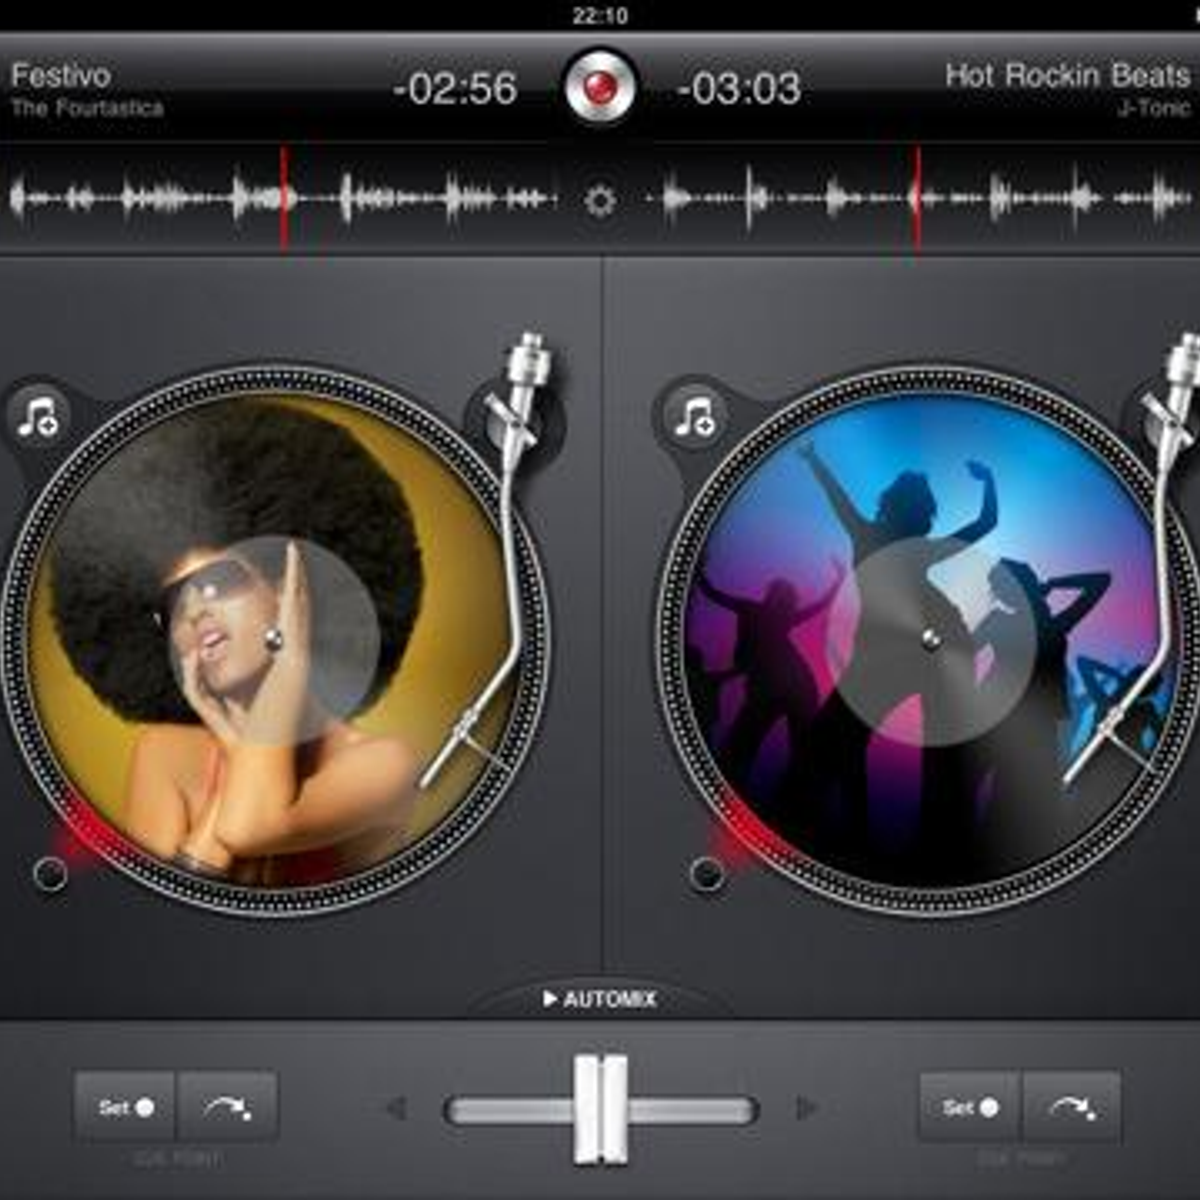Tap the red playhead marker in the left waveform

click(x=283, y=197)
